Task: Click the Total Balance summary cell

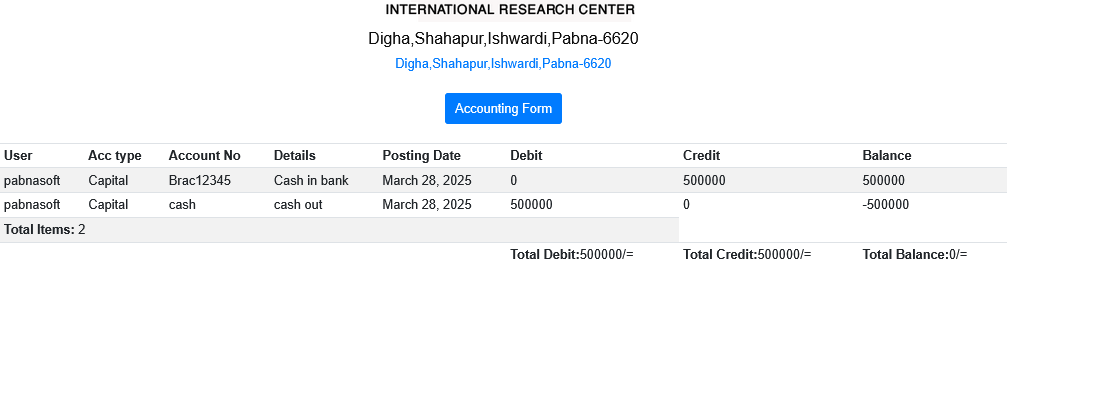Action: [x=915, y=255]
